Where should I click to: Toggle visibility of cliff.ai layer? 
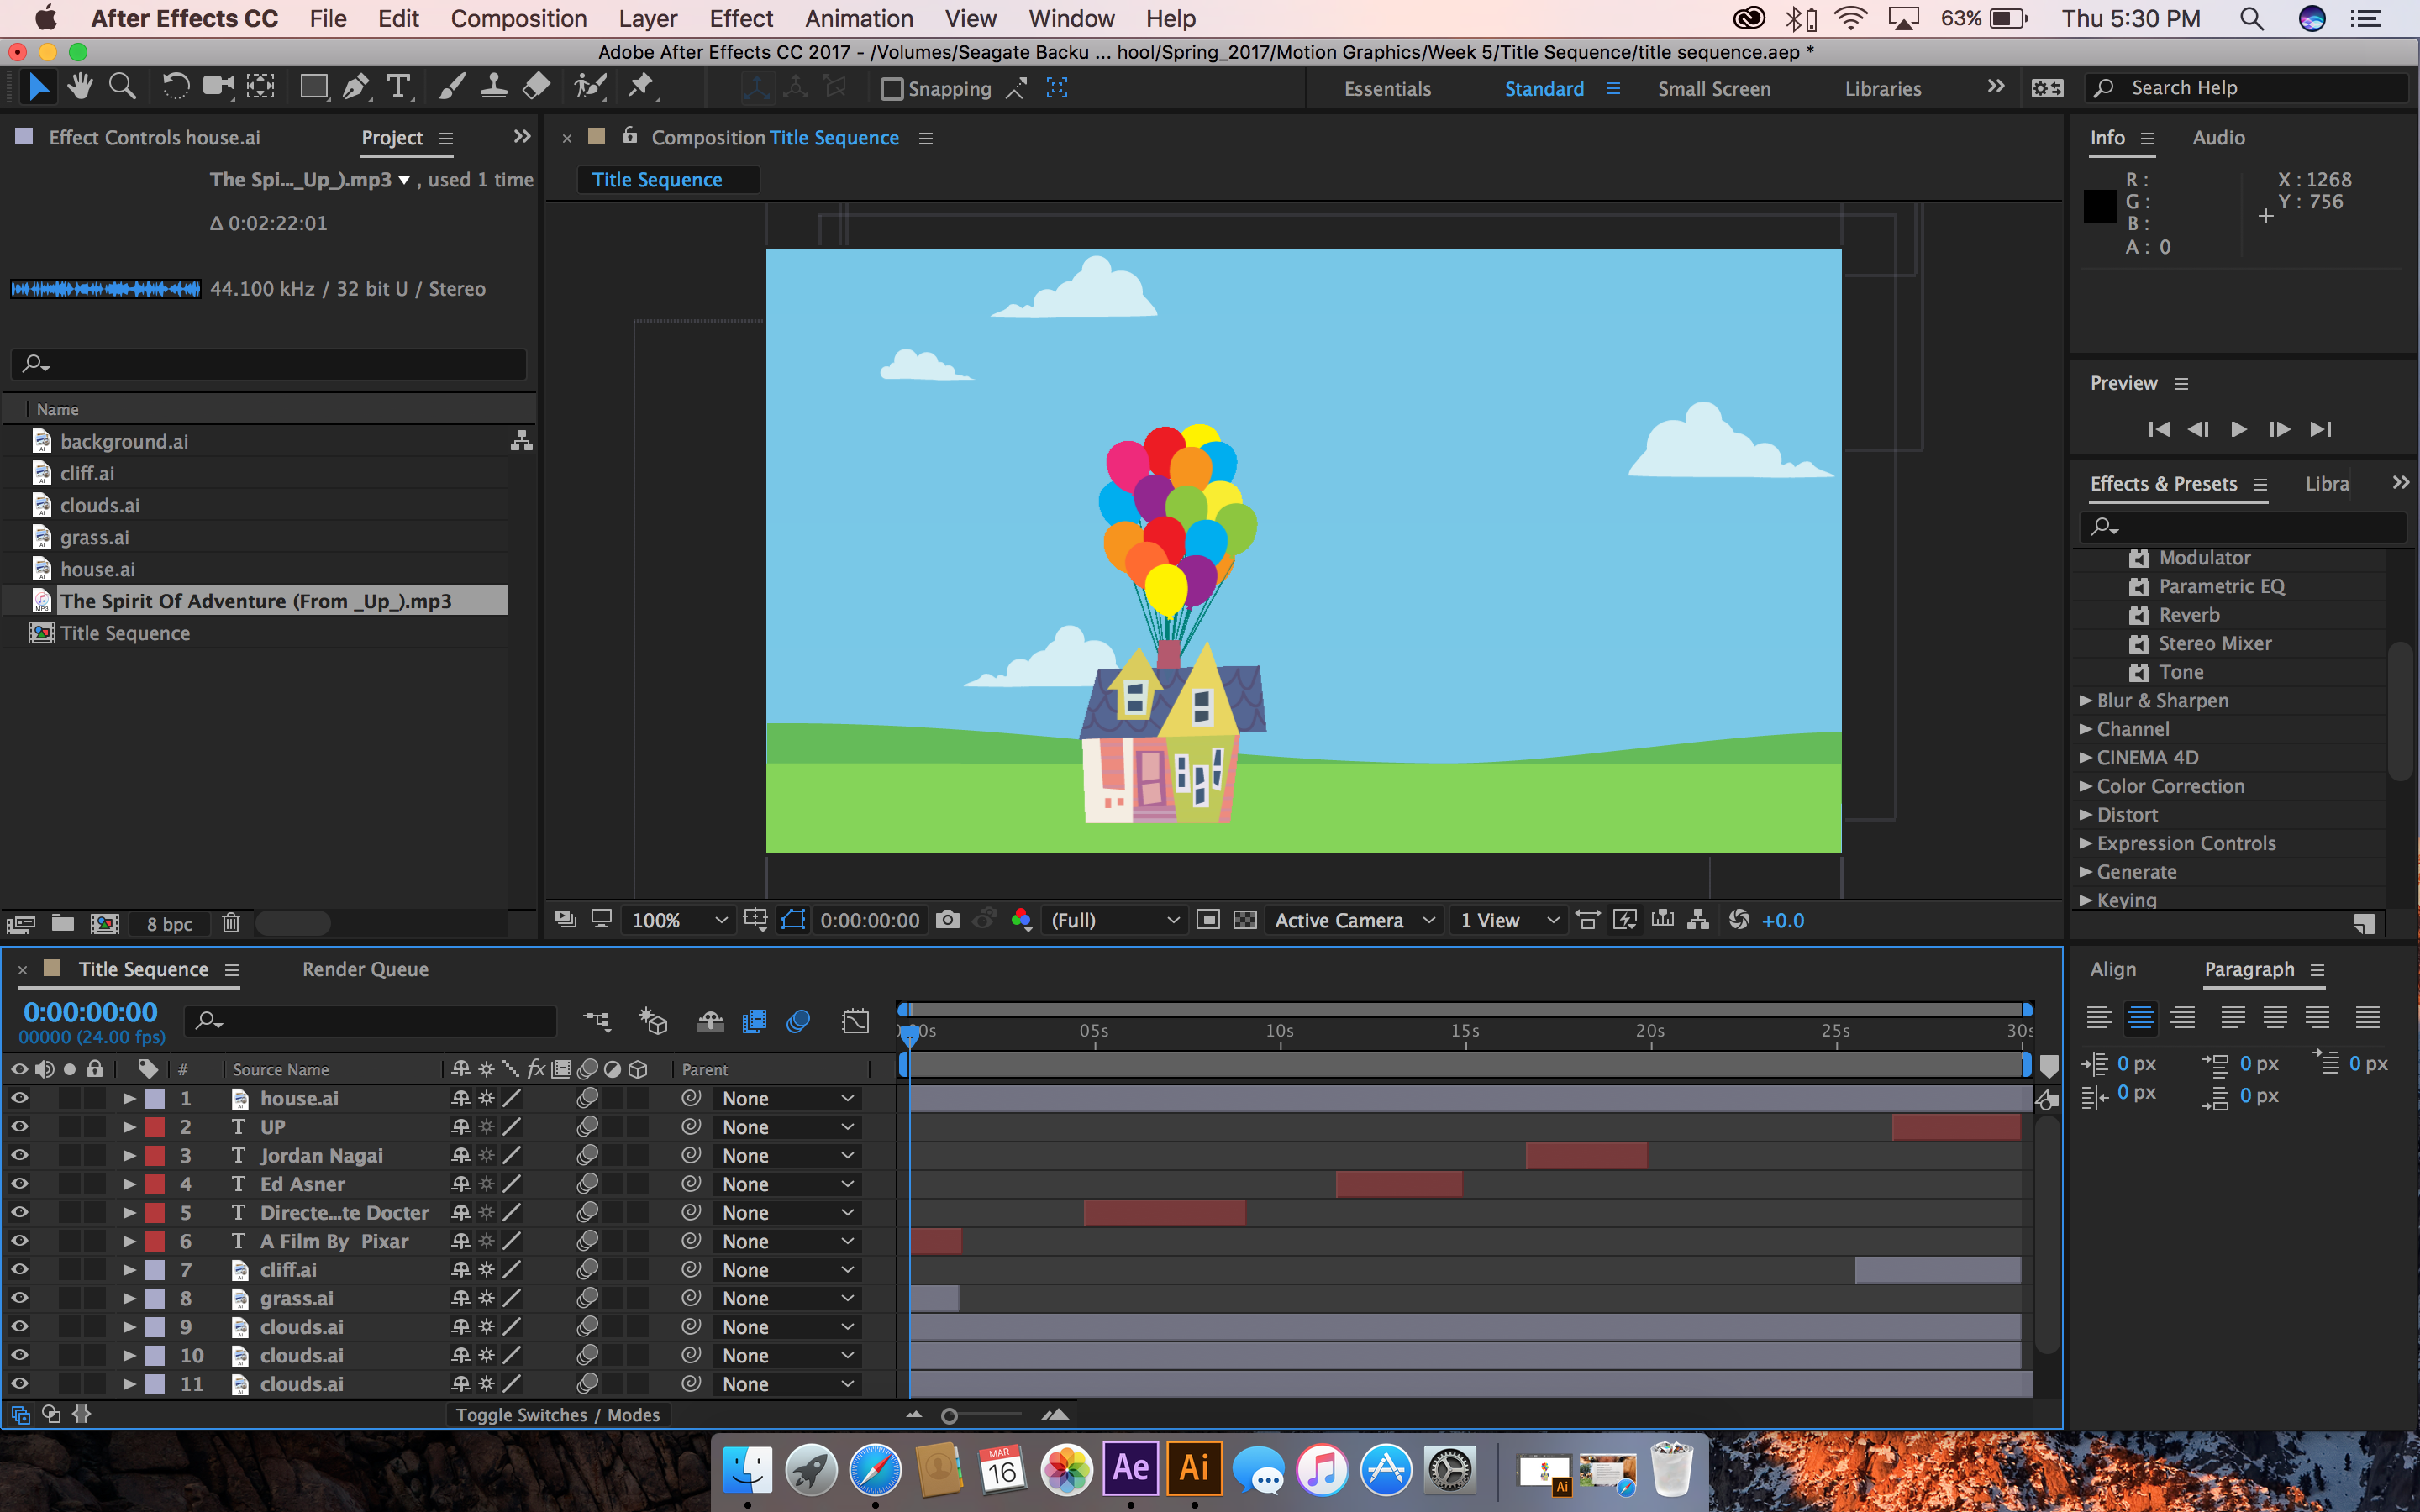click(19, 1269)
